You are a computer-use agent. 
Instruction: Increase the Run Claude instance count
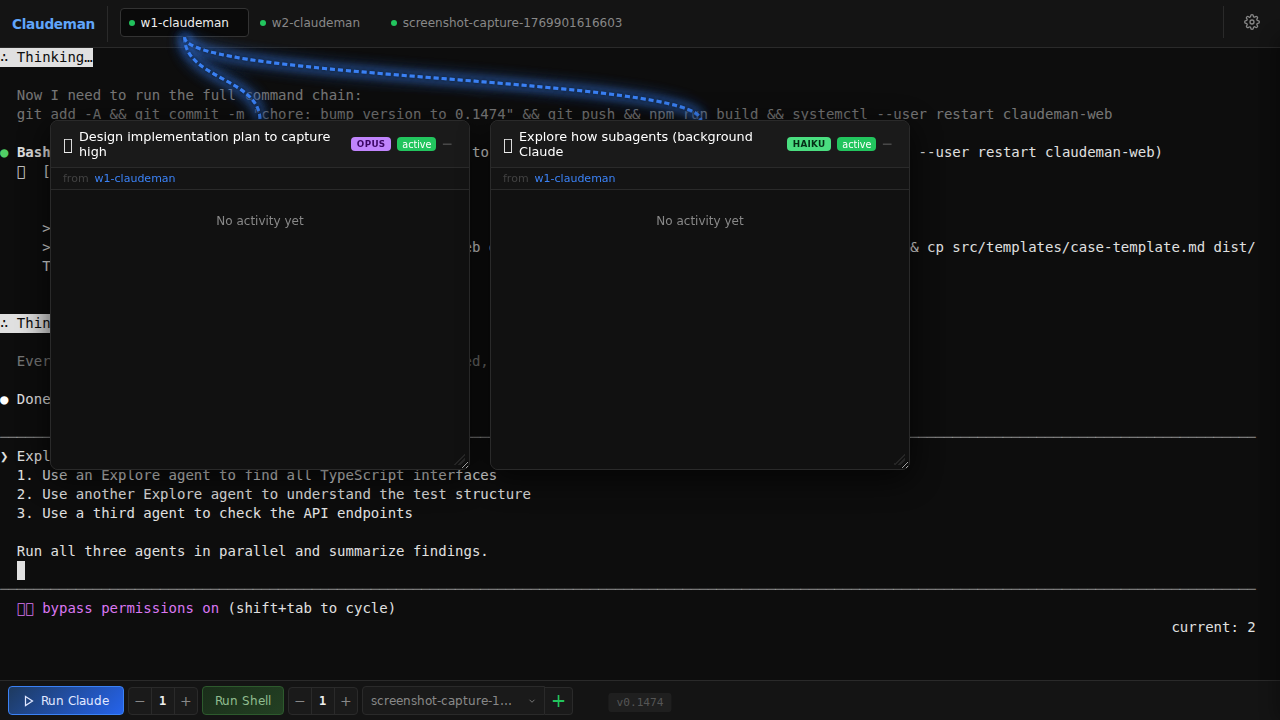(x=185, y=701)
